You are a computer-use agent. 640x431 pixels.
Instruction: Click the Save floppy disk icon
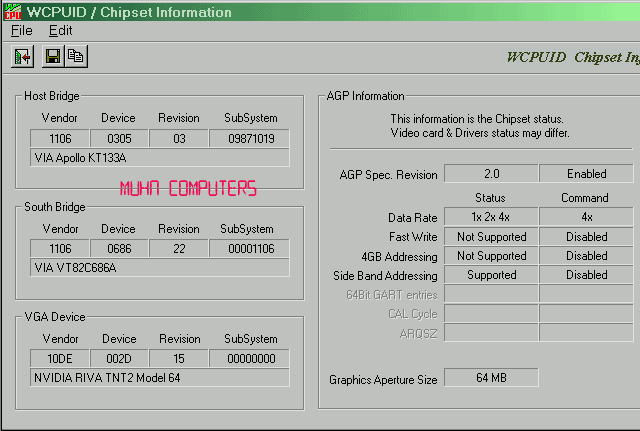point(53,56)
